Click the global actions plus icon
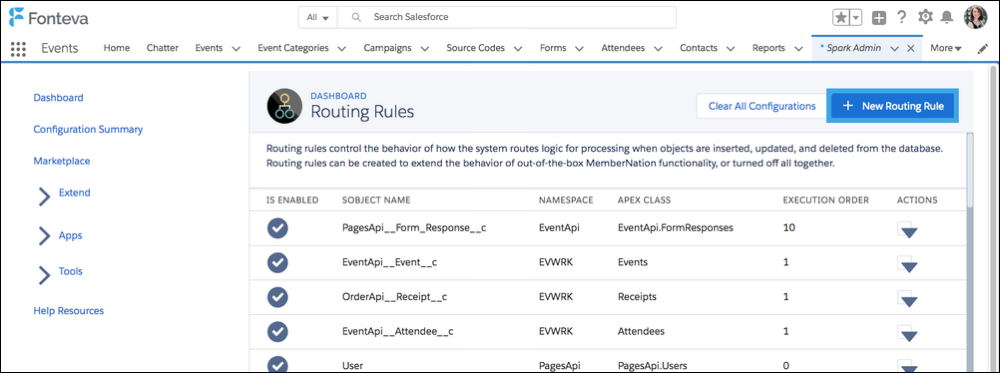The image size is (1000, 373). coord(879,18)
